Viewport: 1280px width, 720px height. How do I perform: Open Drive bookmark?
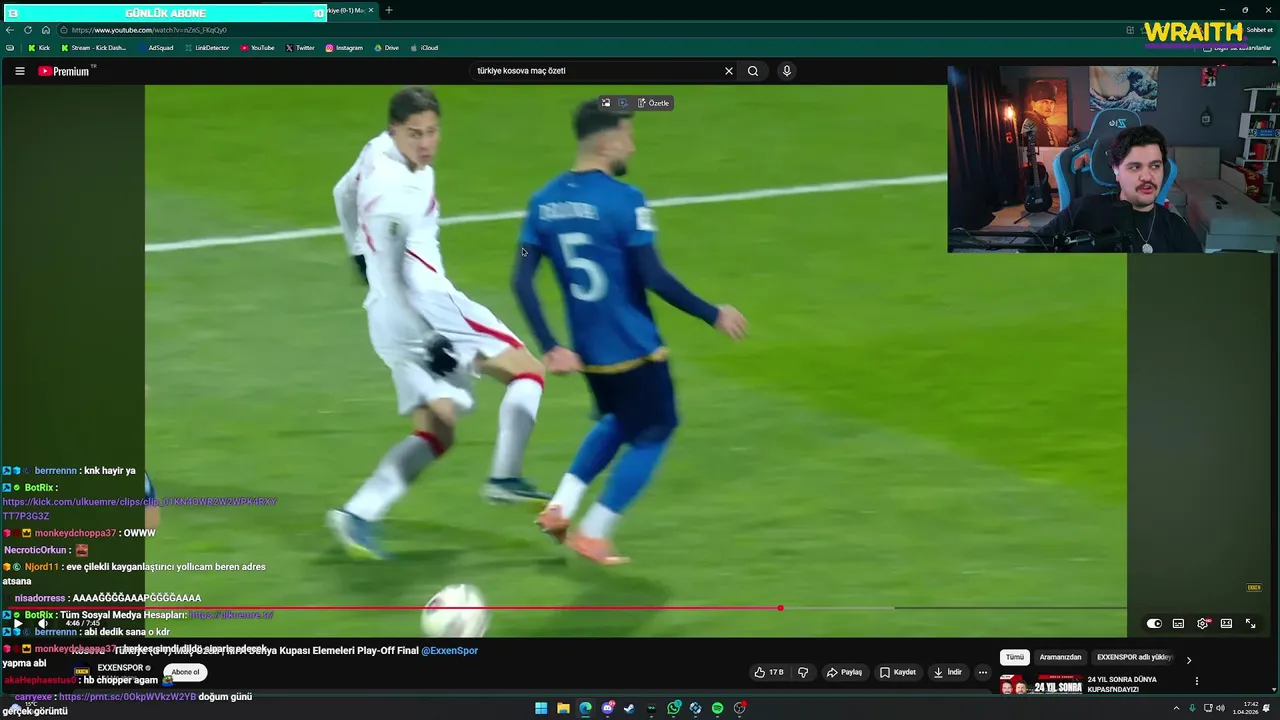[386, 48]
